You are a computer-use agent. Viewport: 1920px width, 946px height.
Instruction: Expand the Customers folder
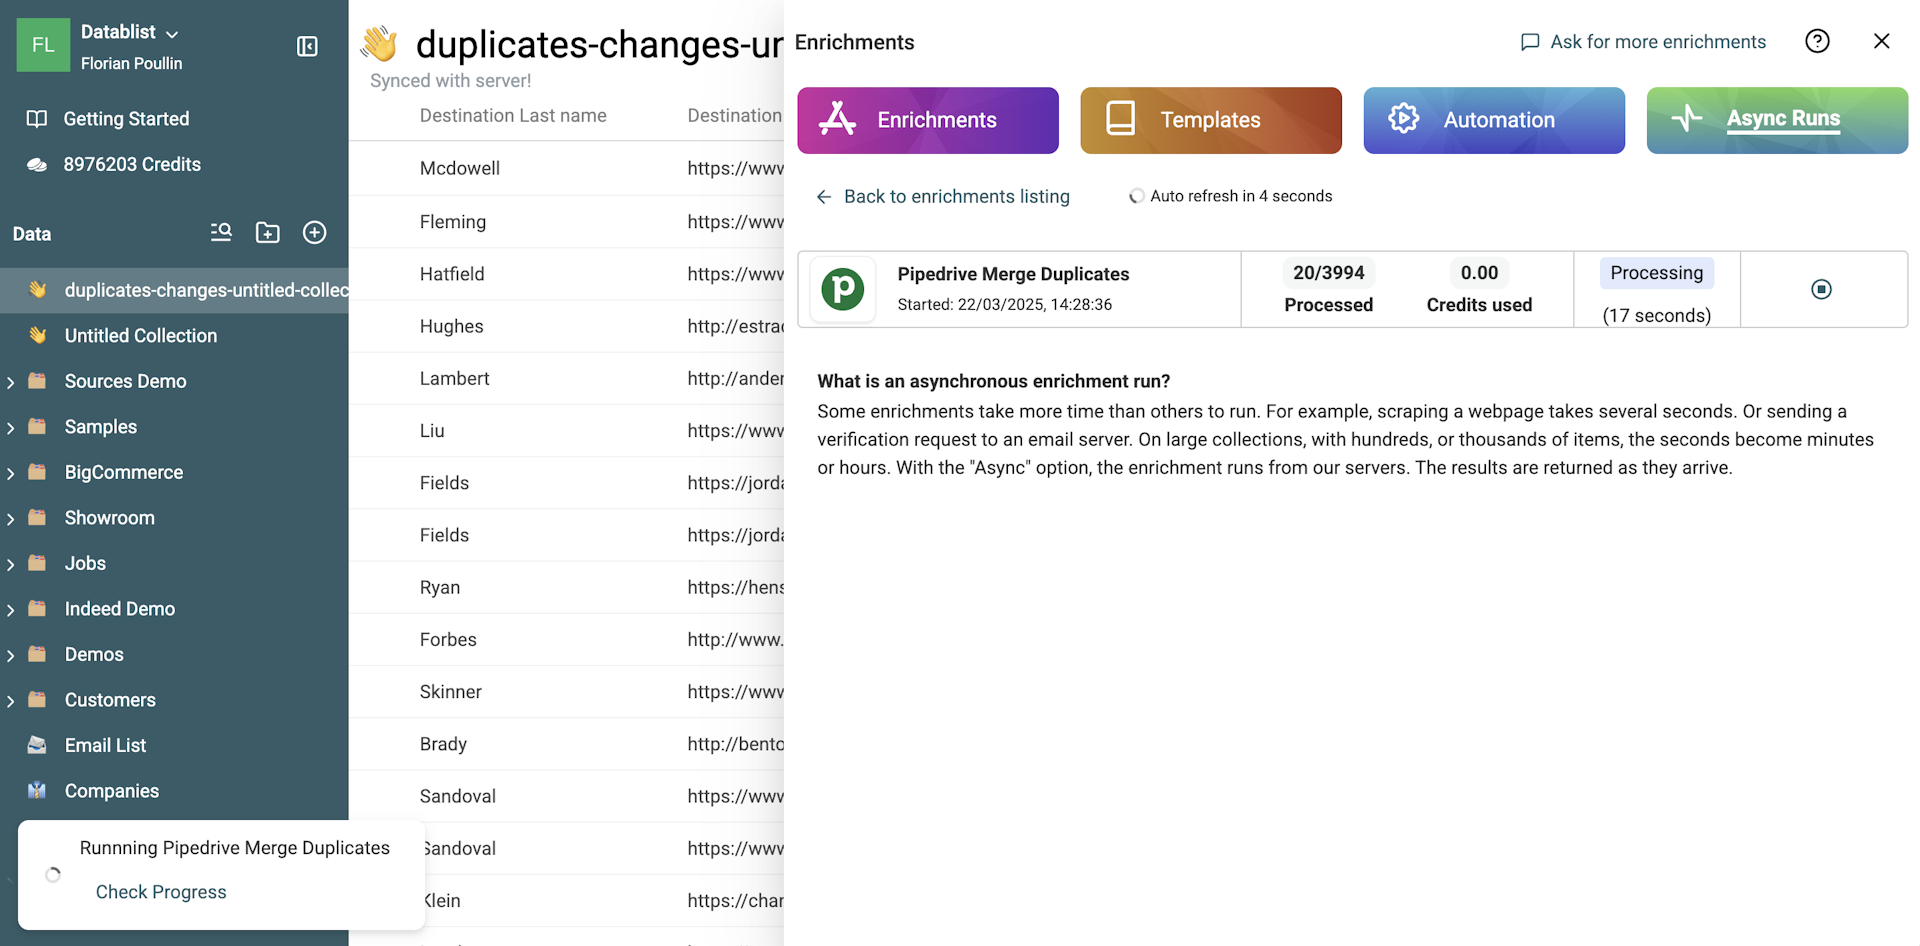coord(11,701)
